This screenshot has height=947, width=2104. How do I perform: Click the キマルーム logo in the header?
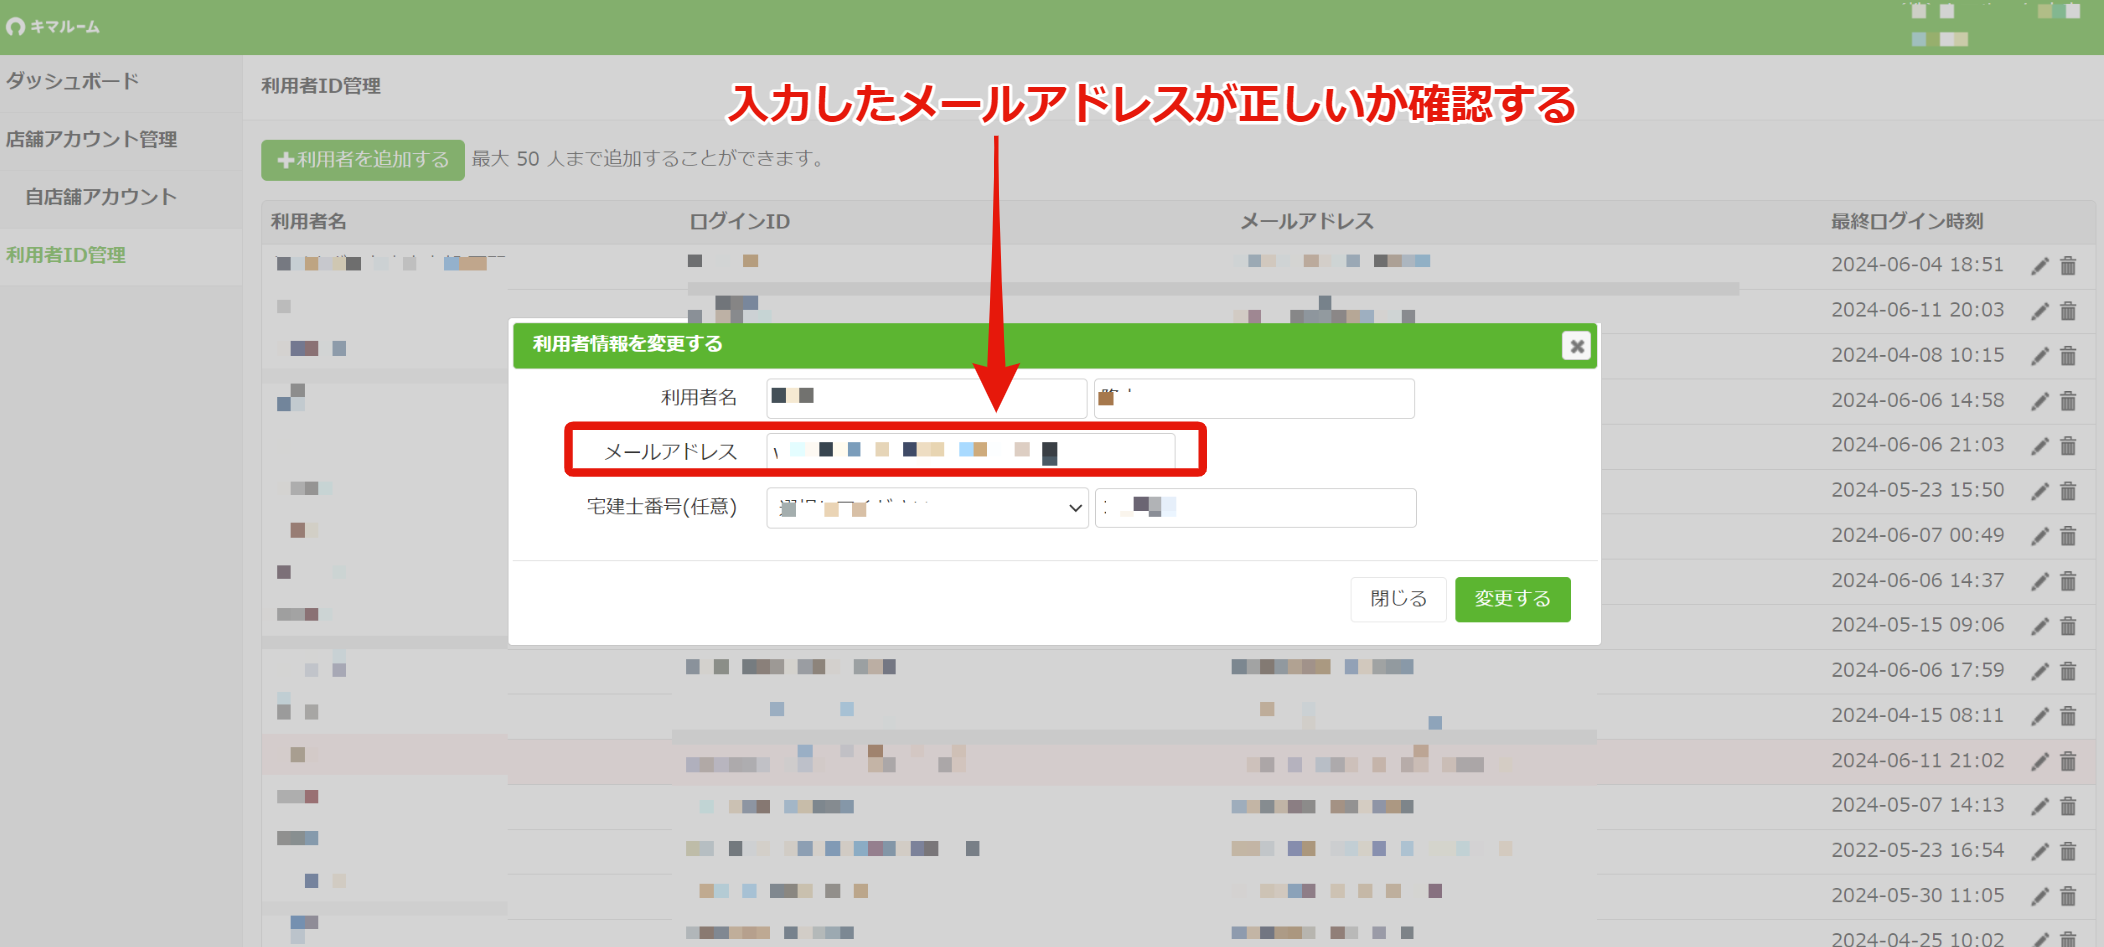pyautogui.click(x=53, y=27)
